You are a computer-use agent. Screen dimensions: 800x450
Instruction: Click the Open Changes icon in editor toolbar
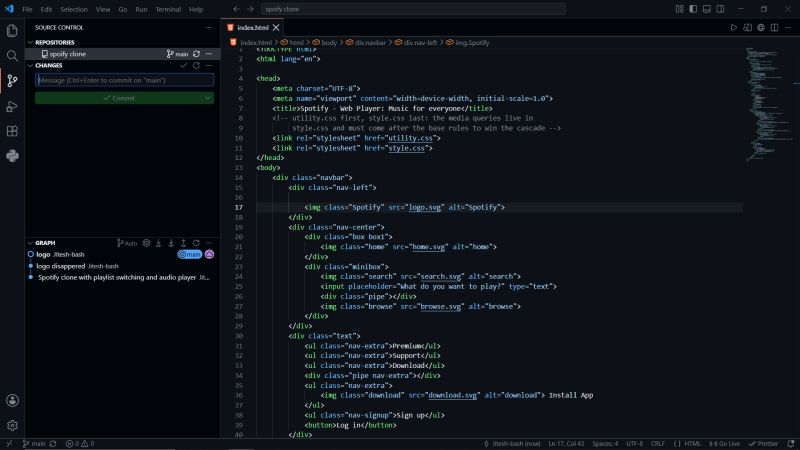747,28
